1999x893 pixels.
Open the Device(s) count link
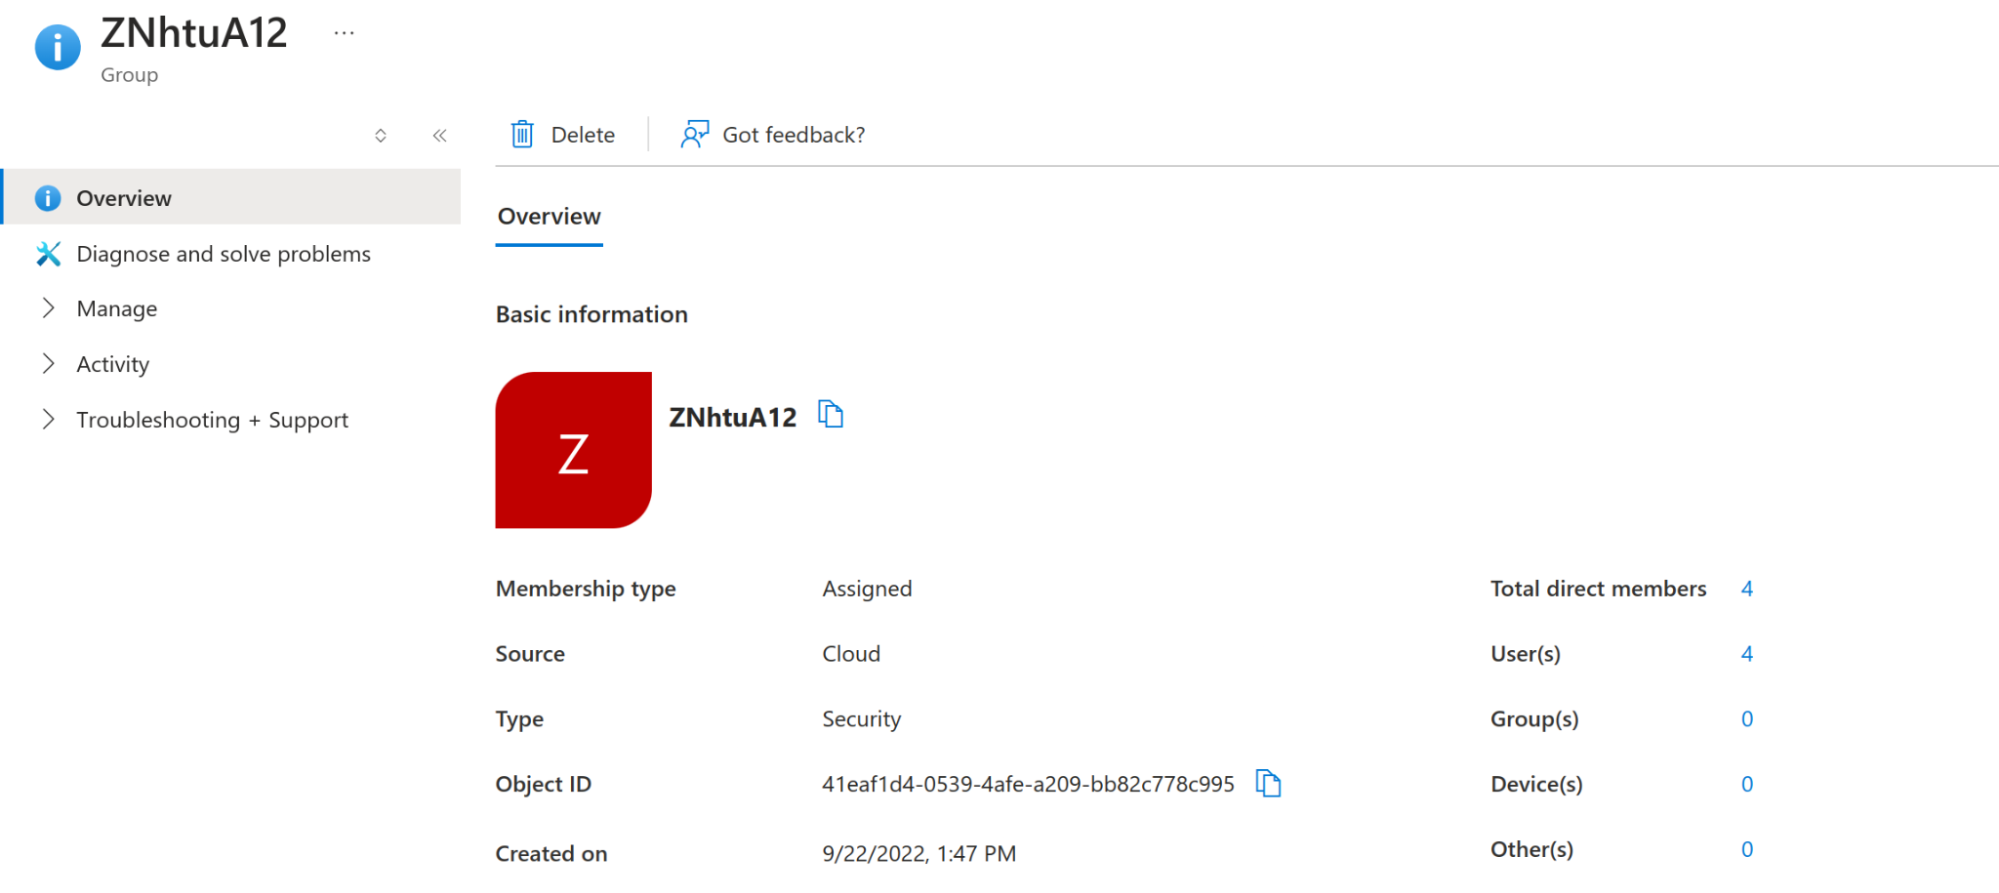(1747, 784)
